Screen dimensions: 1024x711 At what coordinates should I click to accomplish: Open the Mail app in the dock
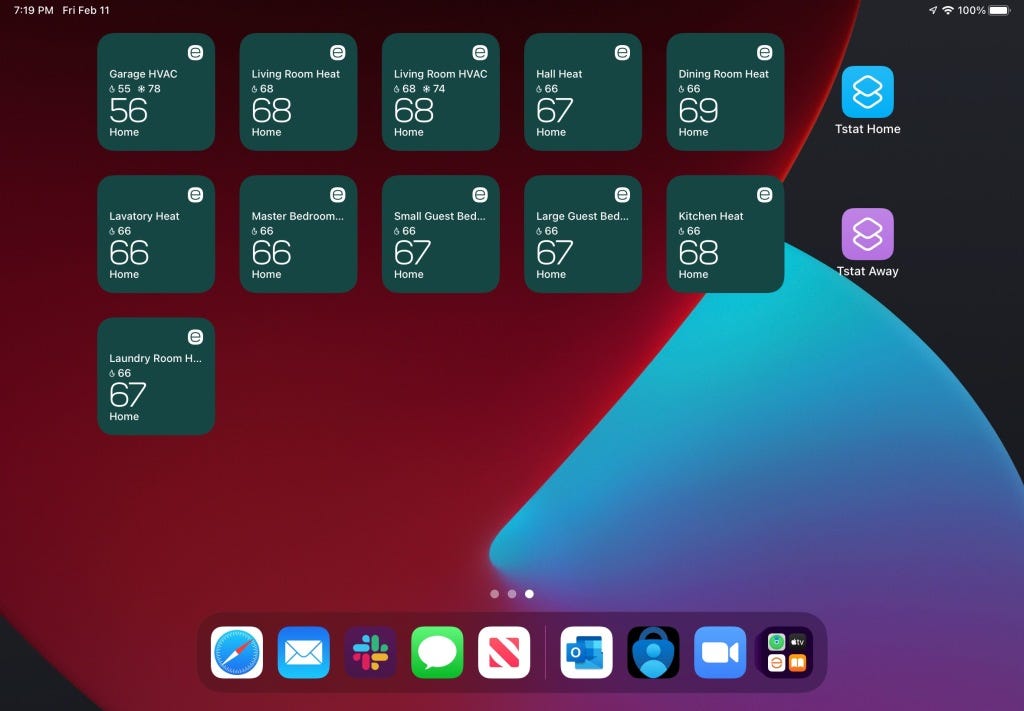pos(304,652)
